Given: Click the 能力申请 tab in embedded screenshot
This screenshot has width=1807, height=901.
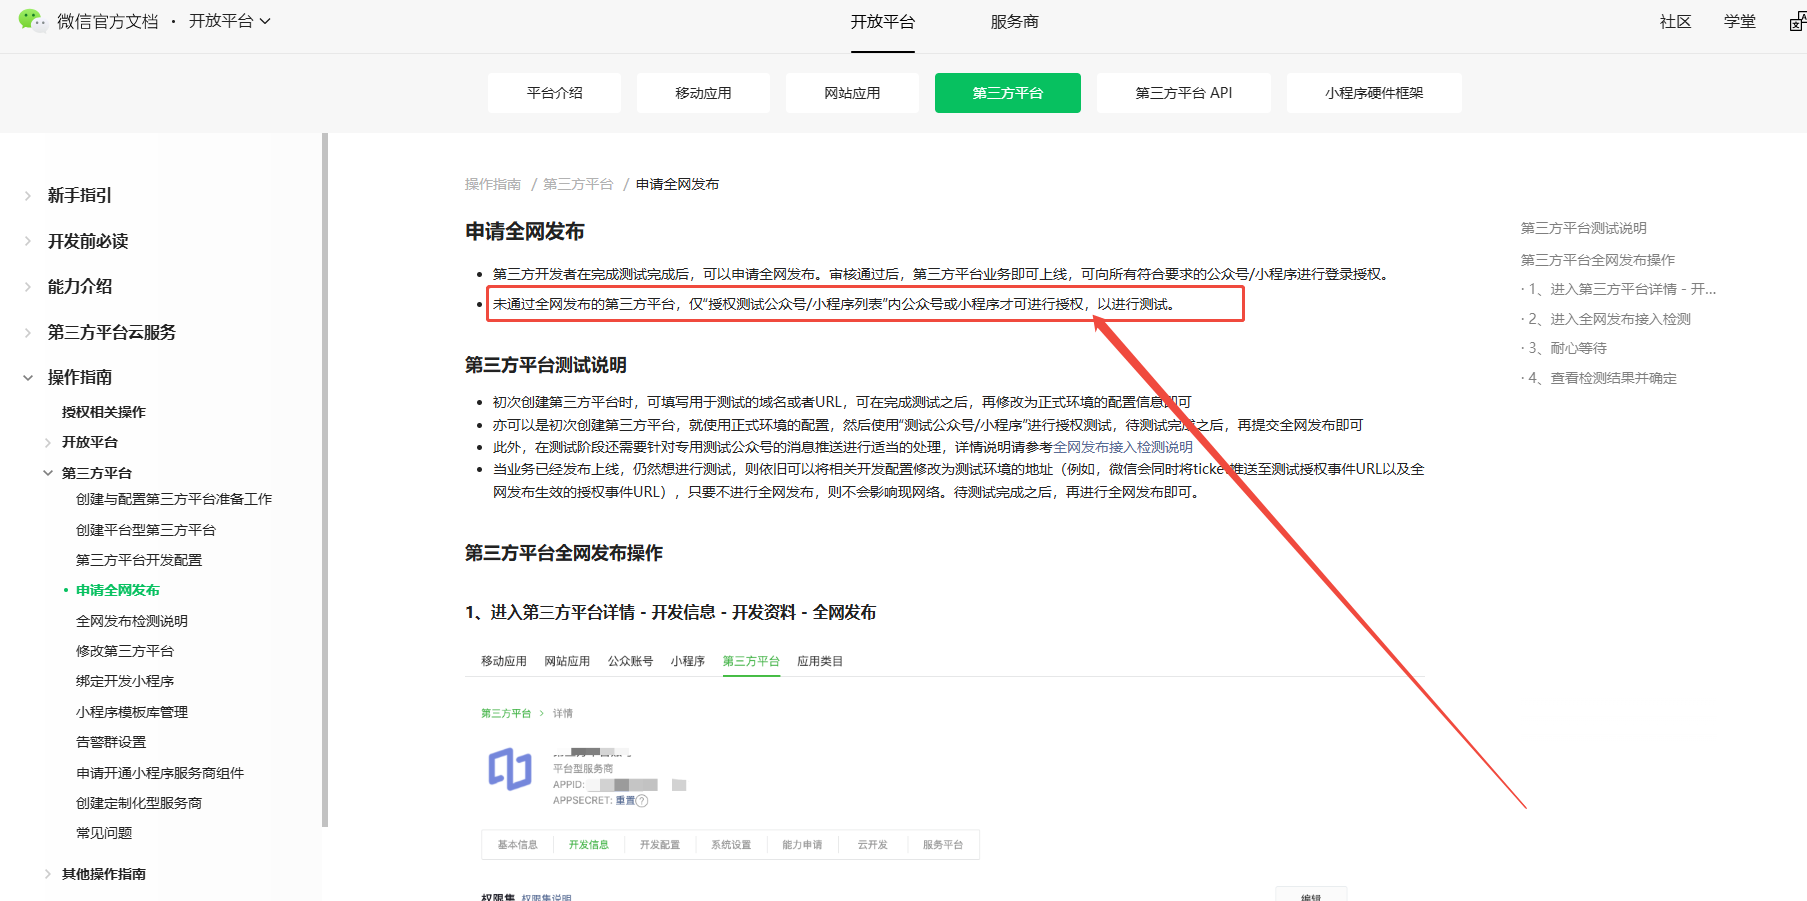Looking at the screenshot, I should tap(802, 845).
